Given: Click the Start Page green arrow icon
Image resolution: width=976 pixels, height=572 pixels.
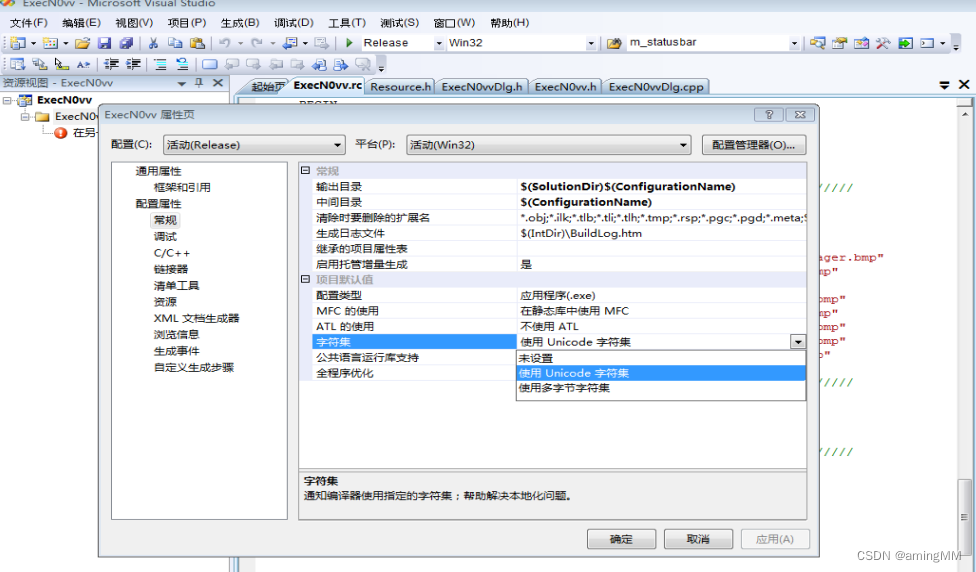Looking at the screenshot, I should pyautogui.click(x=906, y=43).
